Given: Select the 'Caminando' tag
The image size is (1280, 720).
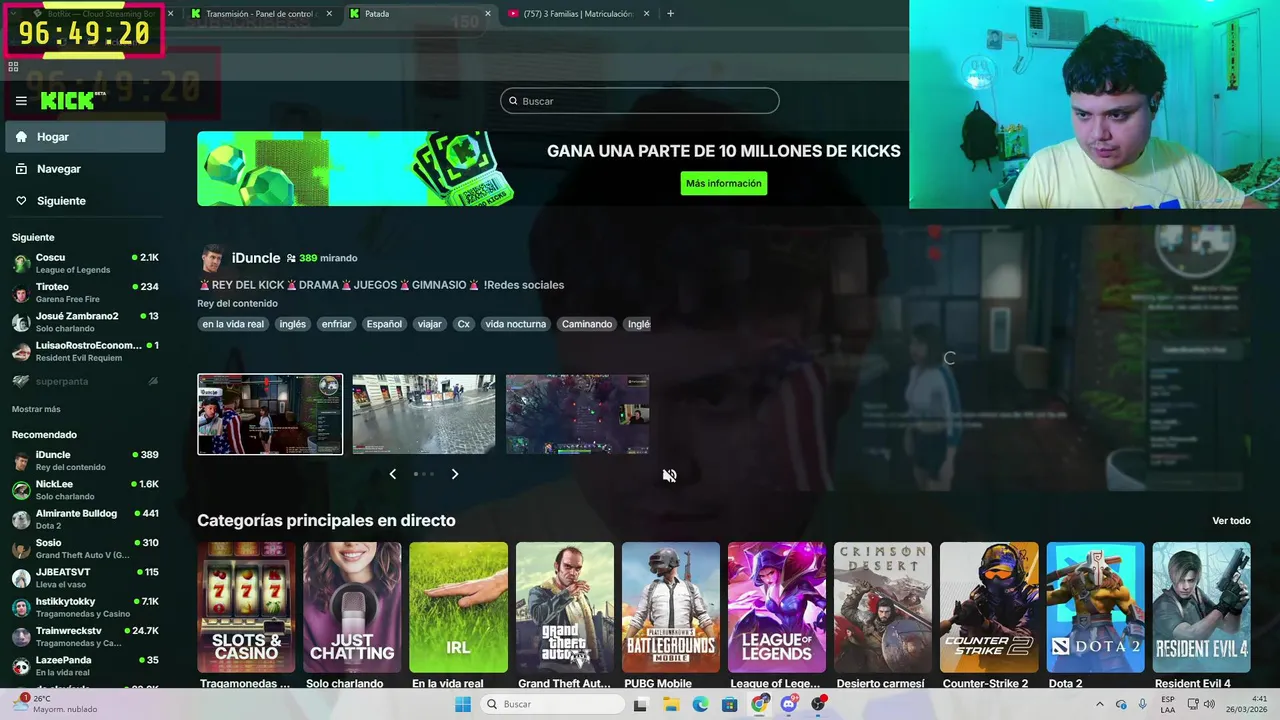Looking at the screenshot, I should coord(587,324).
